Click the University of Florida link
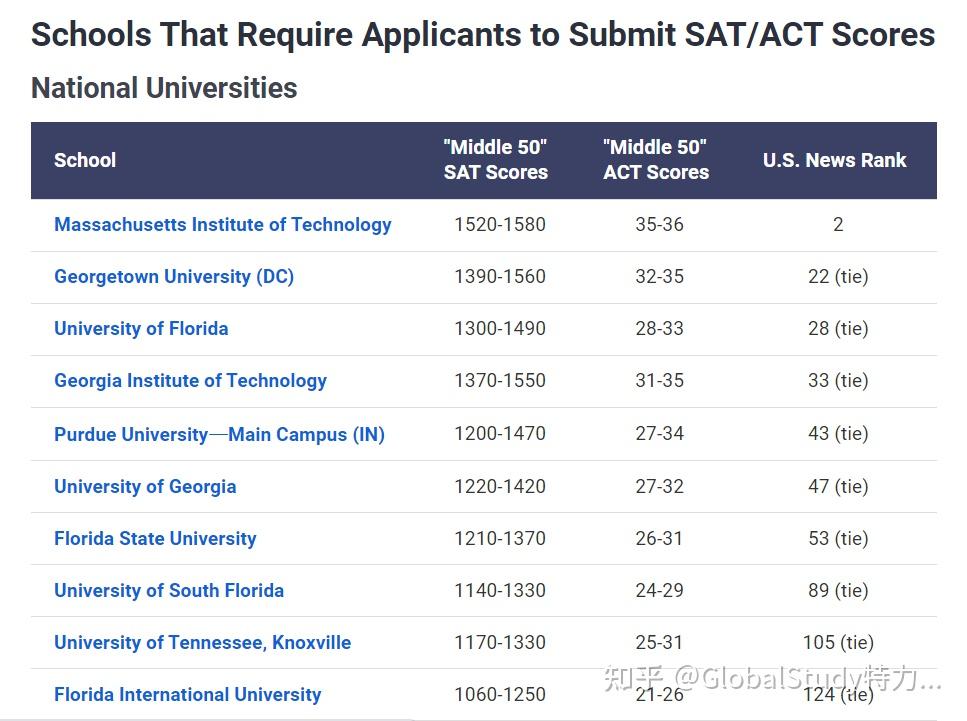Screen dimensions: 967x721 pos(141,328)
